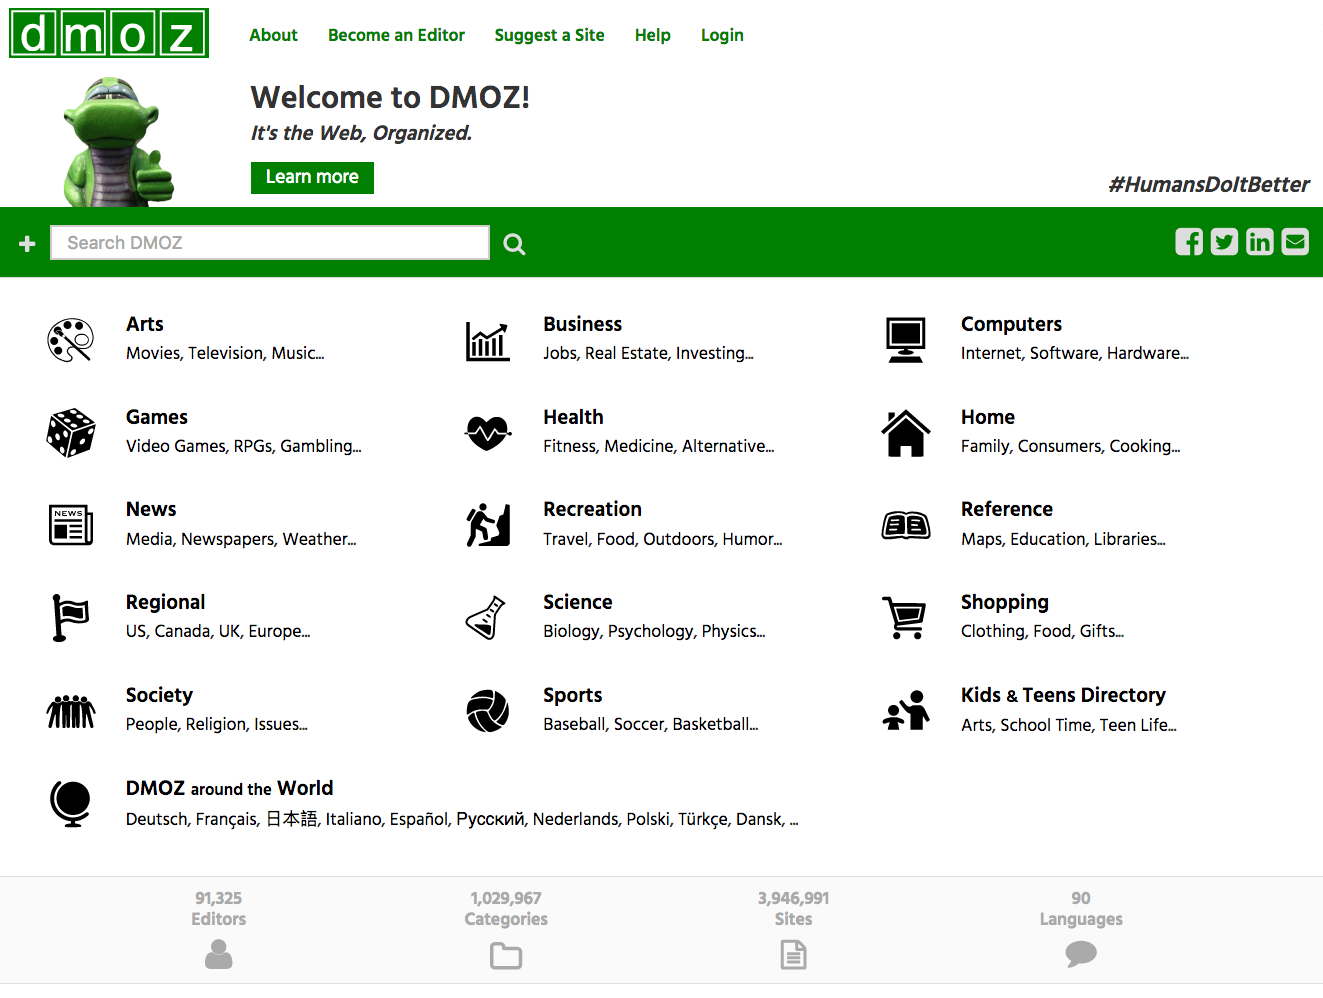The height and width of the screenshot is (998, 1323).
Task: Open the Business category heading
Action: tap(582, 324)
